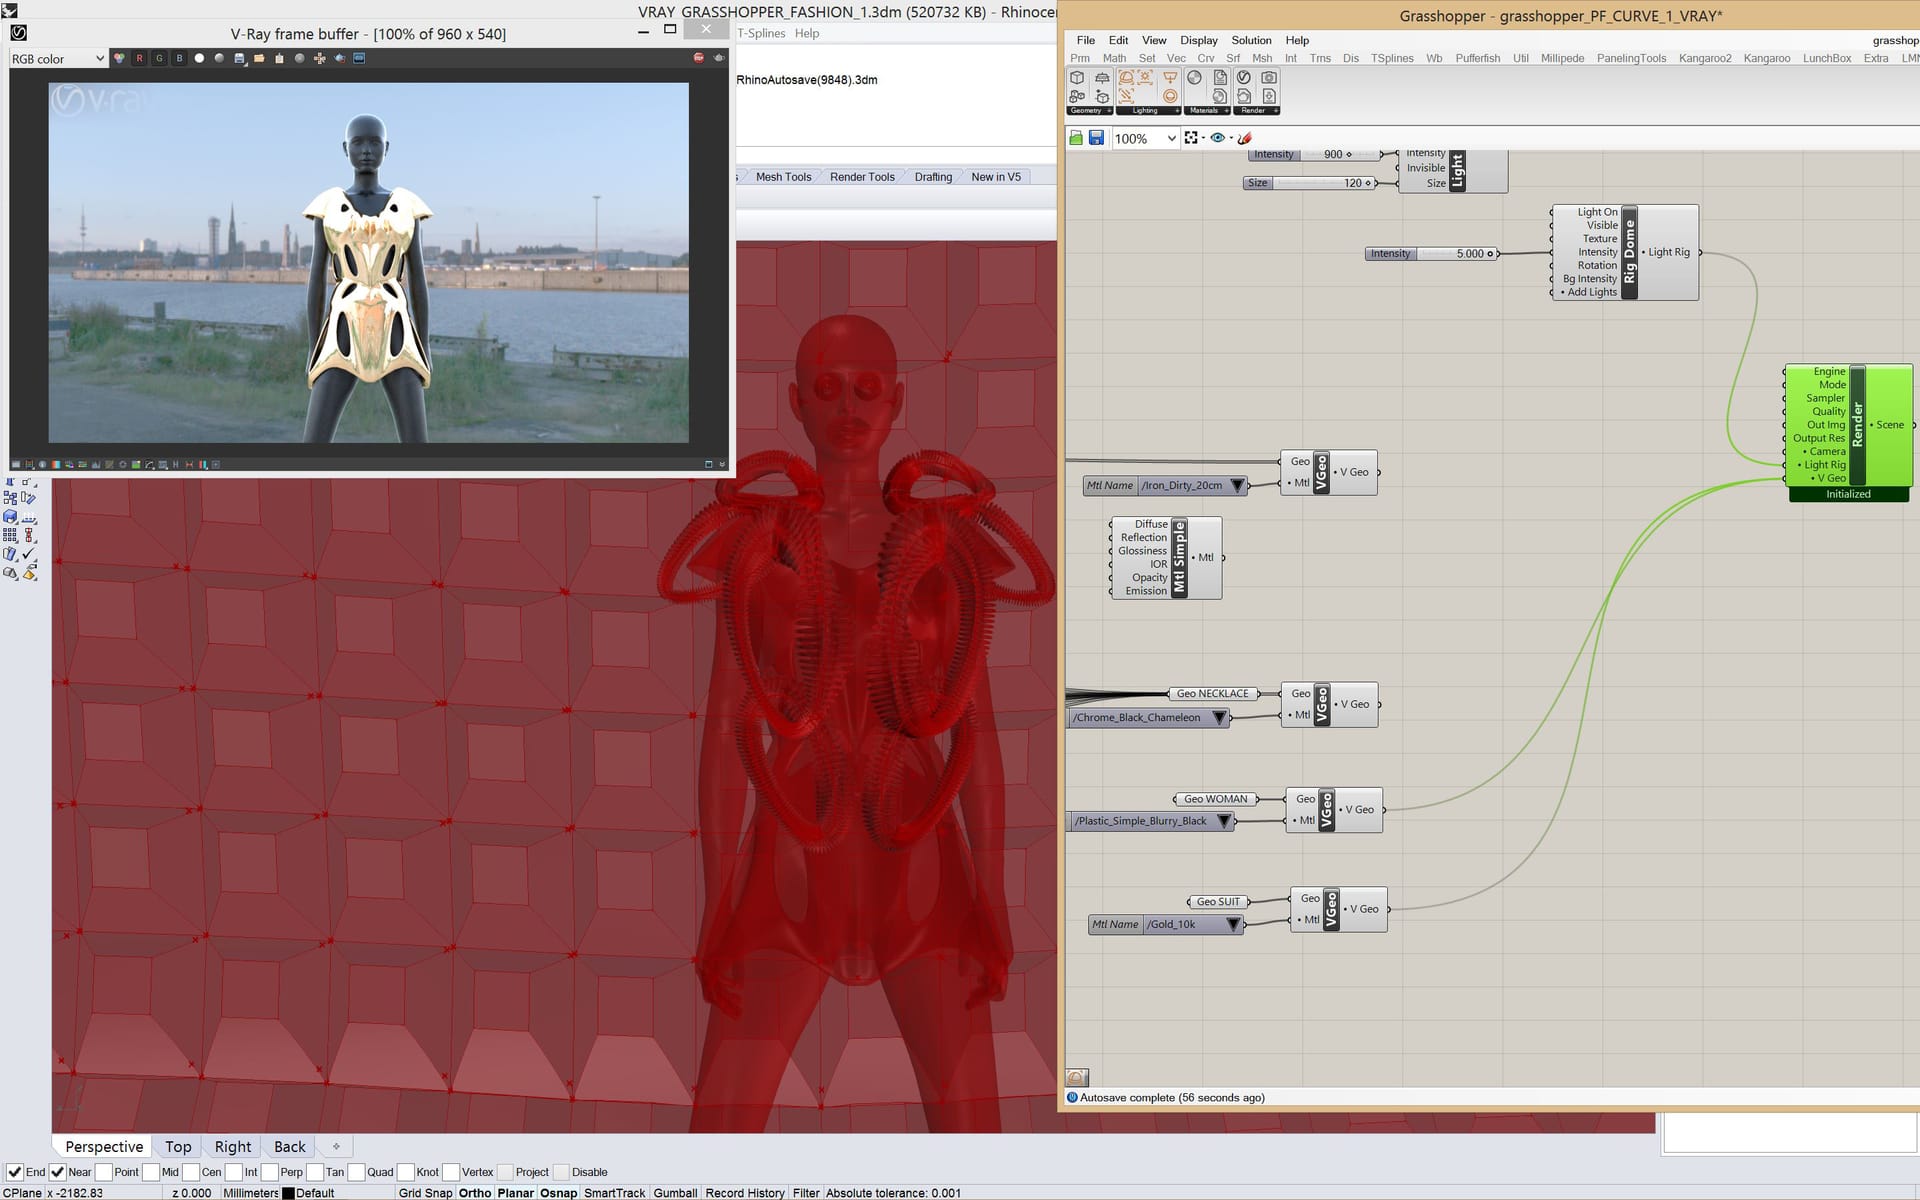Image resolution: width=1920 pixels, height=1200 pixels.
Task: Open the Grasshopper file with green folder icon
Action: pyautogui.click(x=1076, y=138)
